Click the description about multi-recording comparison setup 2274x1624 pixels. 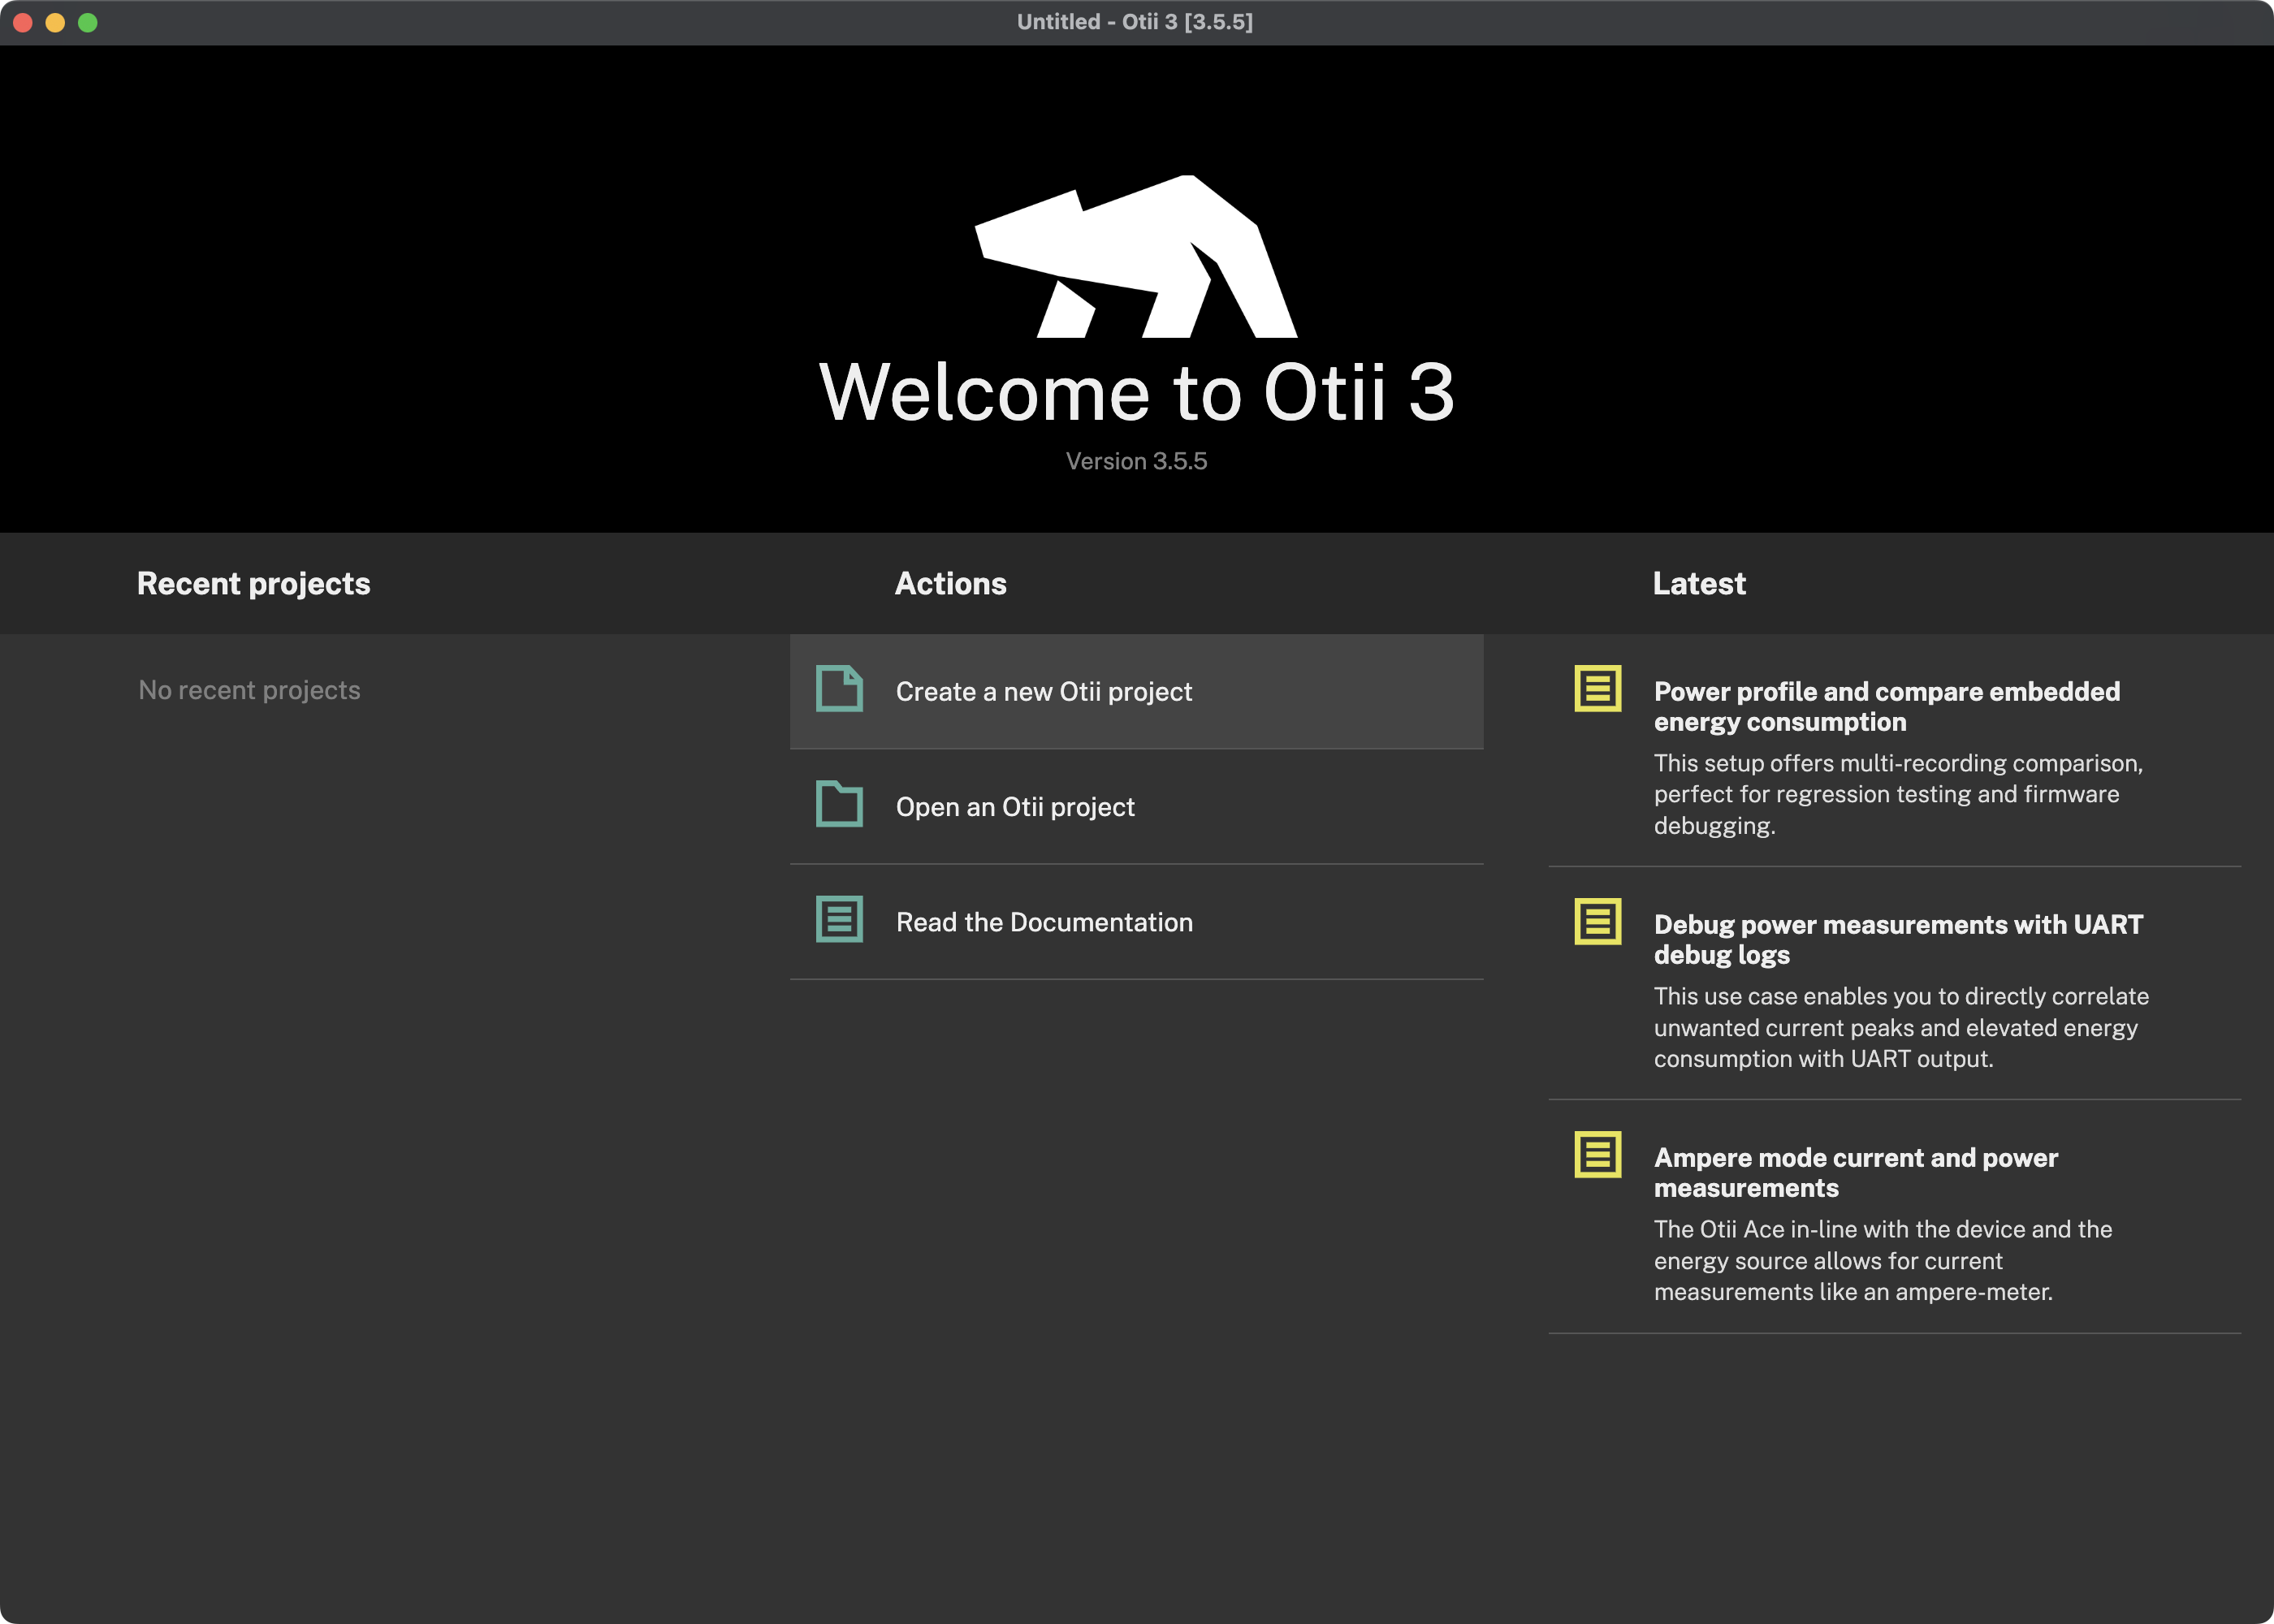click(1898, 794)
